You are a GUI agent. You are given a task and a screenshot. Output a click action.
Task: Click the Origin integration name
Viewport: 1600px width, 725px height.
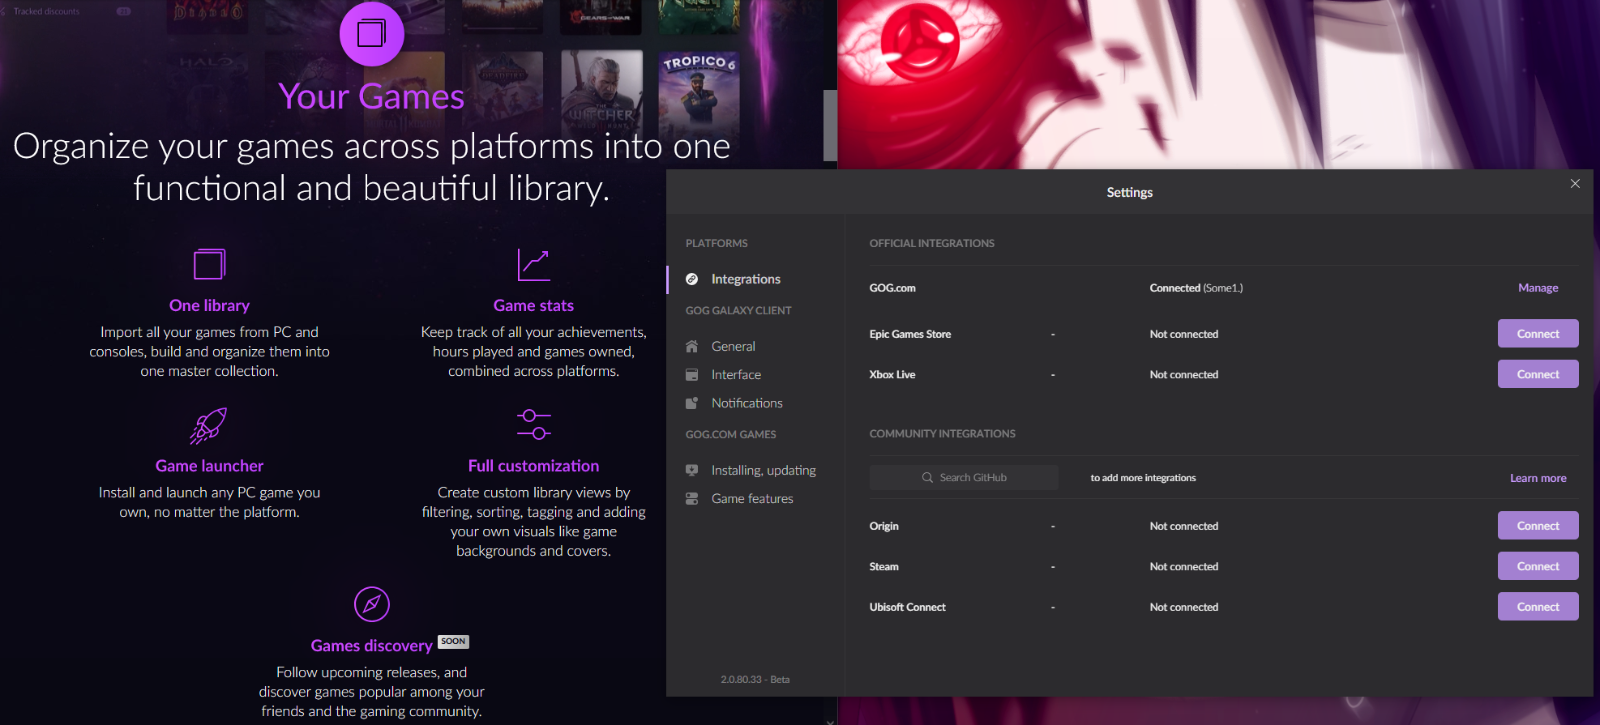tap(884, 526)
